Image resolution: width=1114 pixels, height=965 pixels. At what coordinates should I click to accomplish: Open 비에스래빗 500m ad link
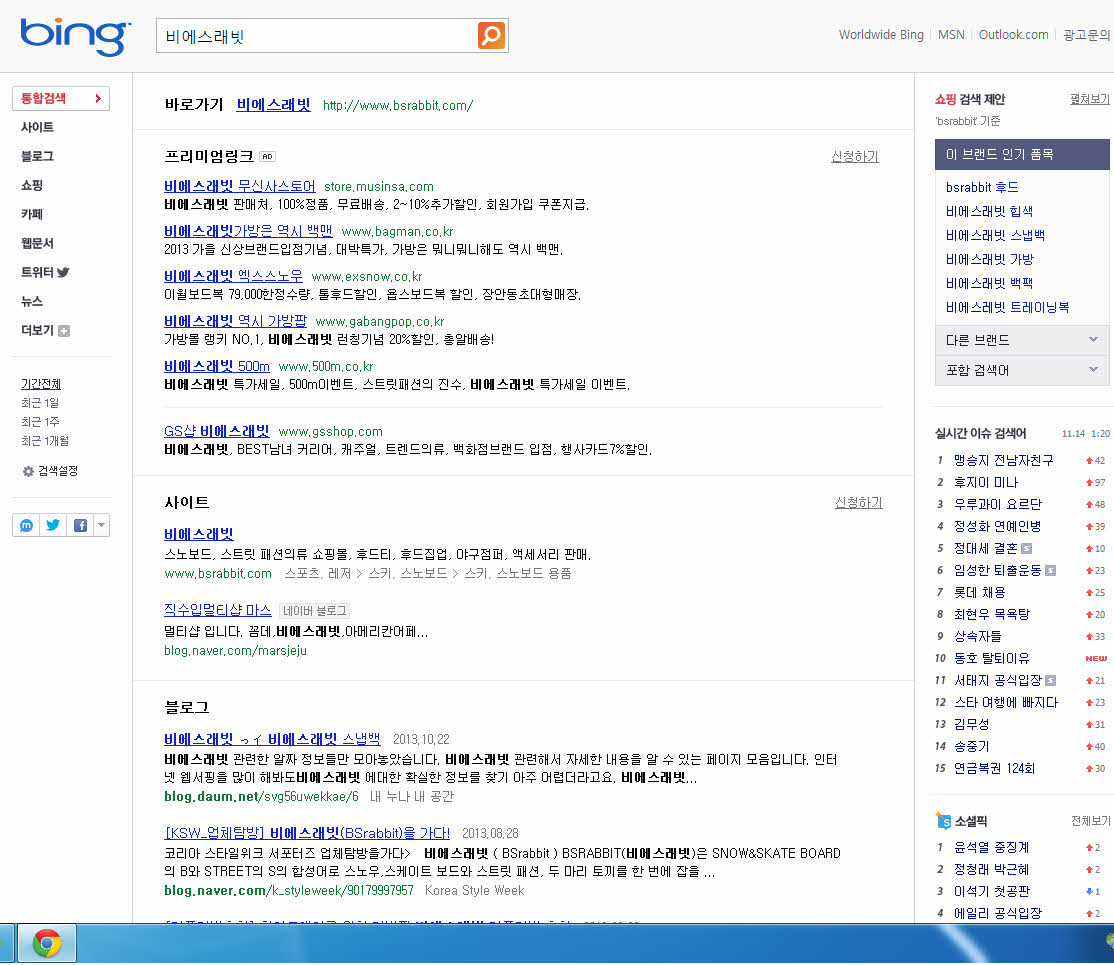tap(217, 367)
